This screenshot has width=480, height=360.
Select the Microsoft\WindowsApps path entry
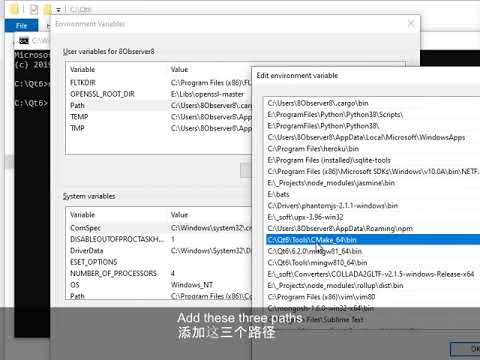pyautogui.click(x=373, y=137)
